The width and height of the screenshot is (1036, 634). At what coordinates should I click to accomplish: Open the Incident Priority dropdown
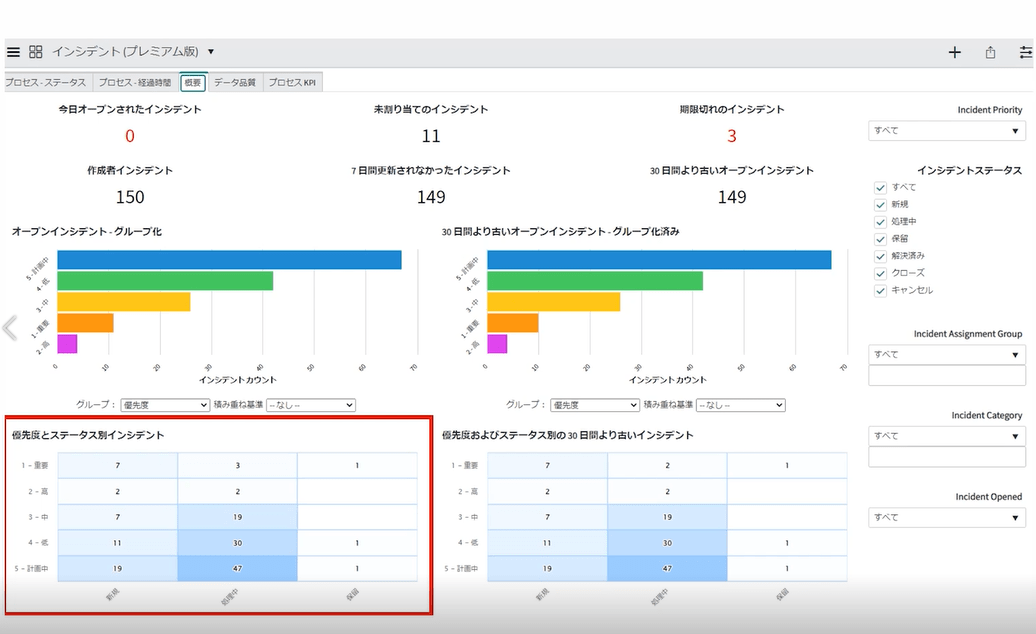[x=946, y=131]
